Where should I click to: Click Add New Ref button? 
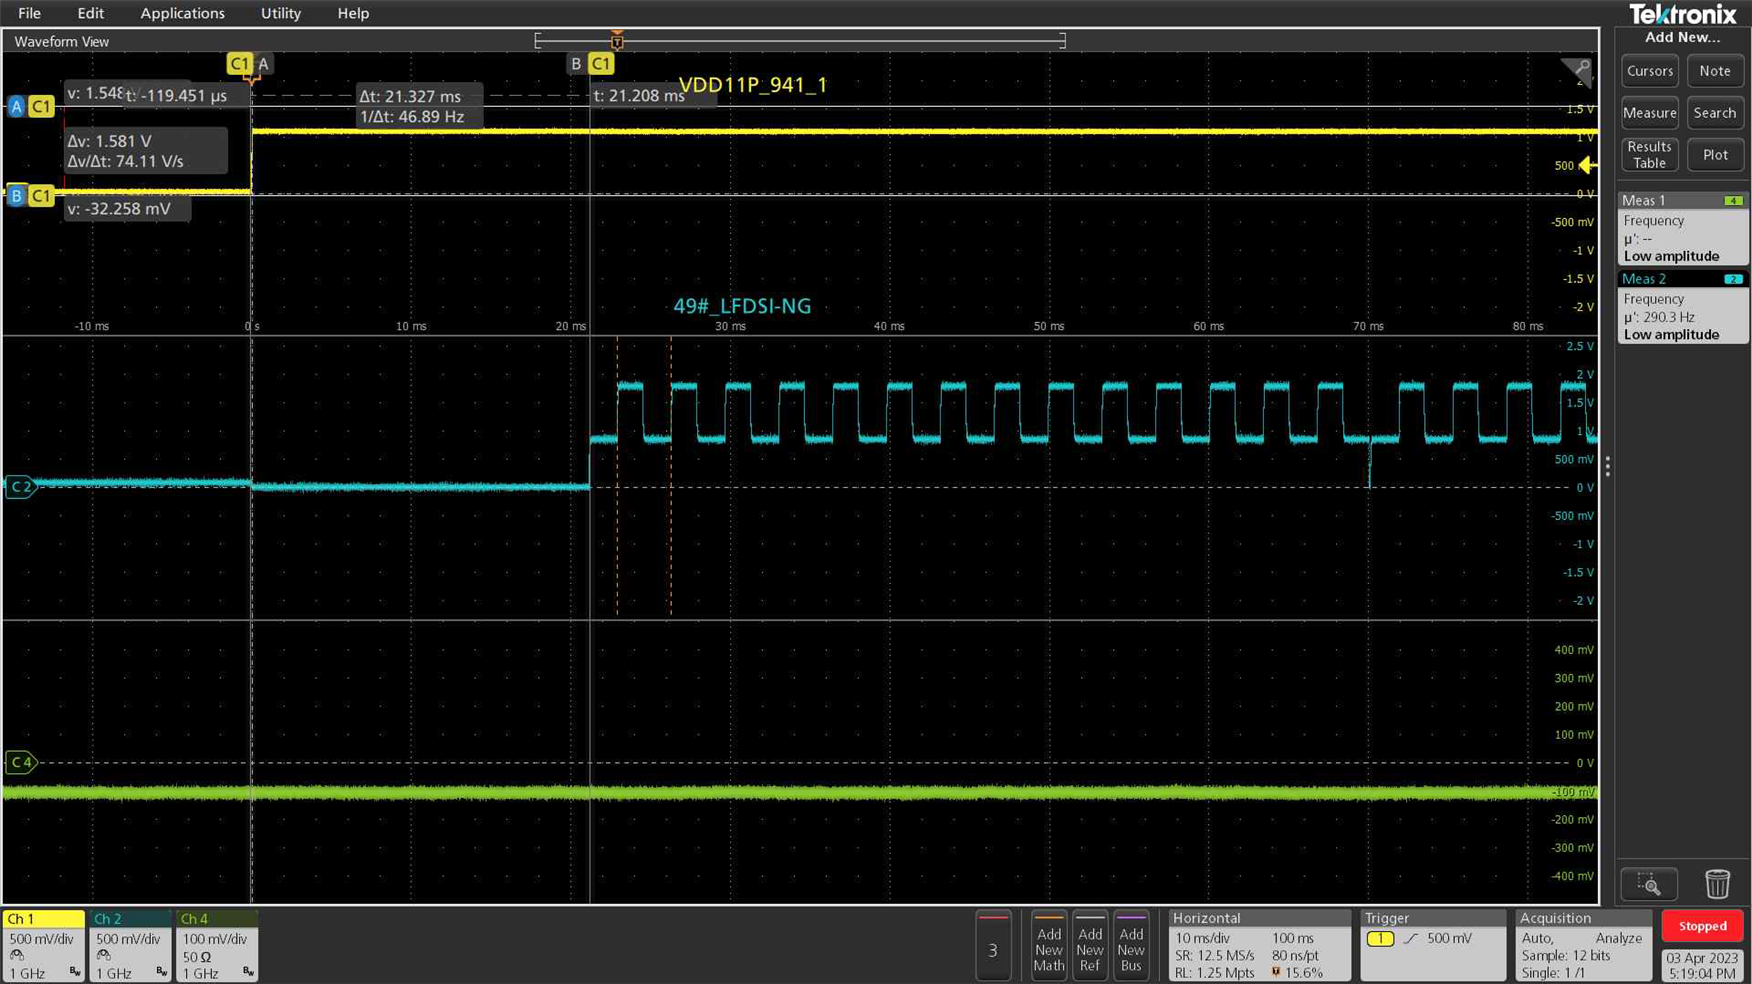click(x=1090, y=946)
